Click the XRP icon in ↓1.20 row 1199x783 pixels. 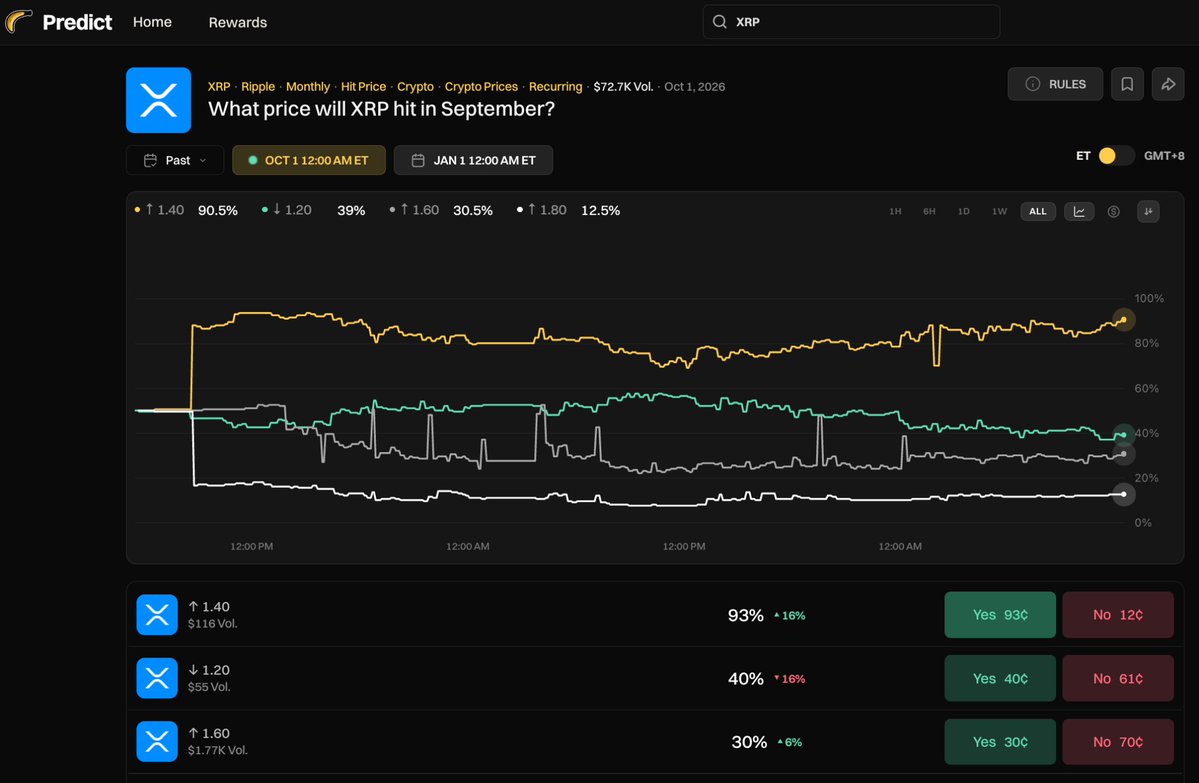click(x=157, y=678)
